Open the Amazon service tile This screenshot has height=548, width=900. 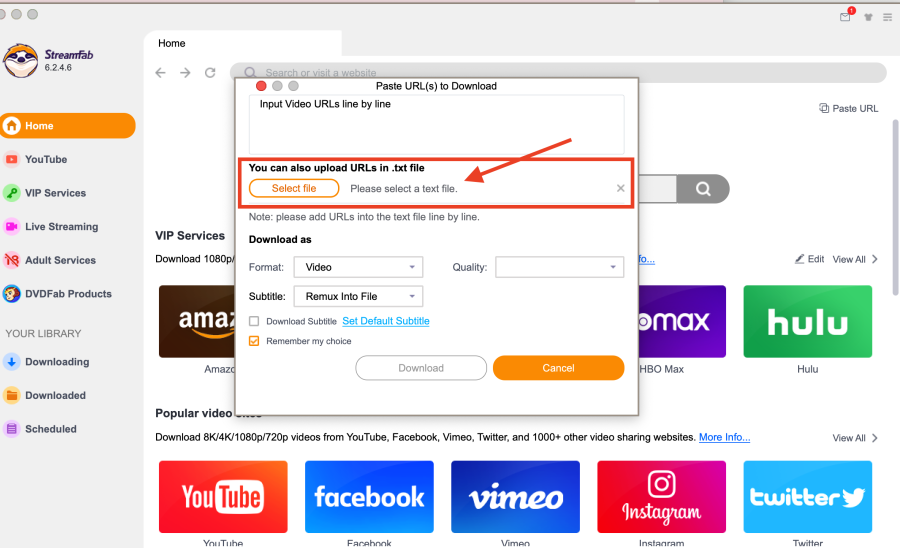(x=197, y=321)
